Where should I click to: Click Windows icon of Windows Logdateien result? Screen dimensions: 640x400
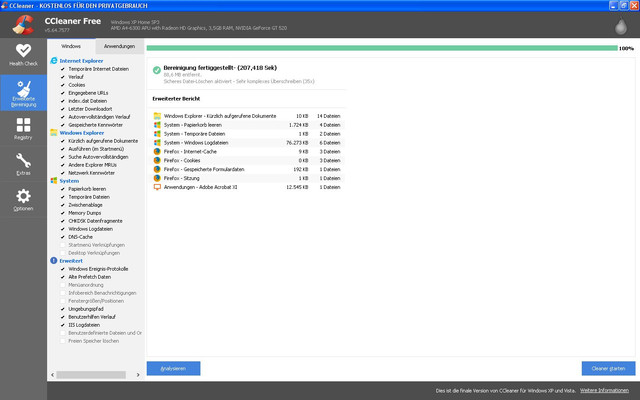coord(157,142)
